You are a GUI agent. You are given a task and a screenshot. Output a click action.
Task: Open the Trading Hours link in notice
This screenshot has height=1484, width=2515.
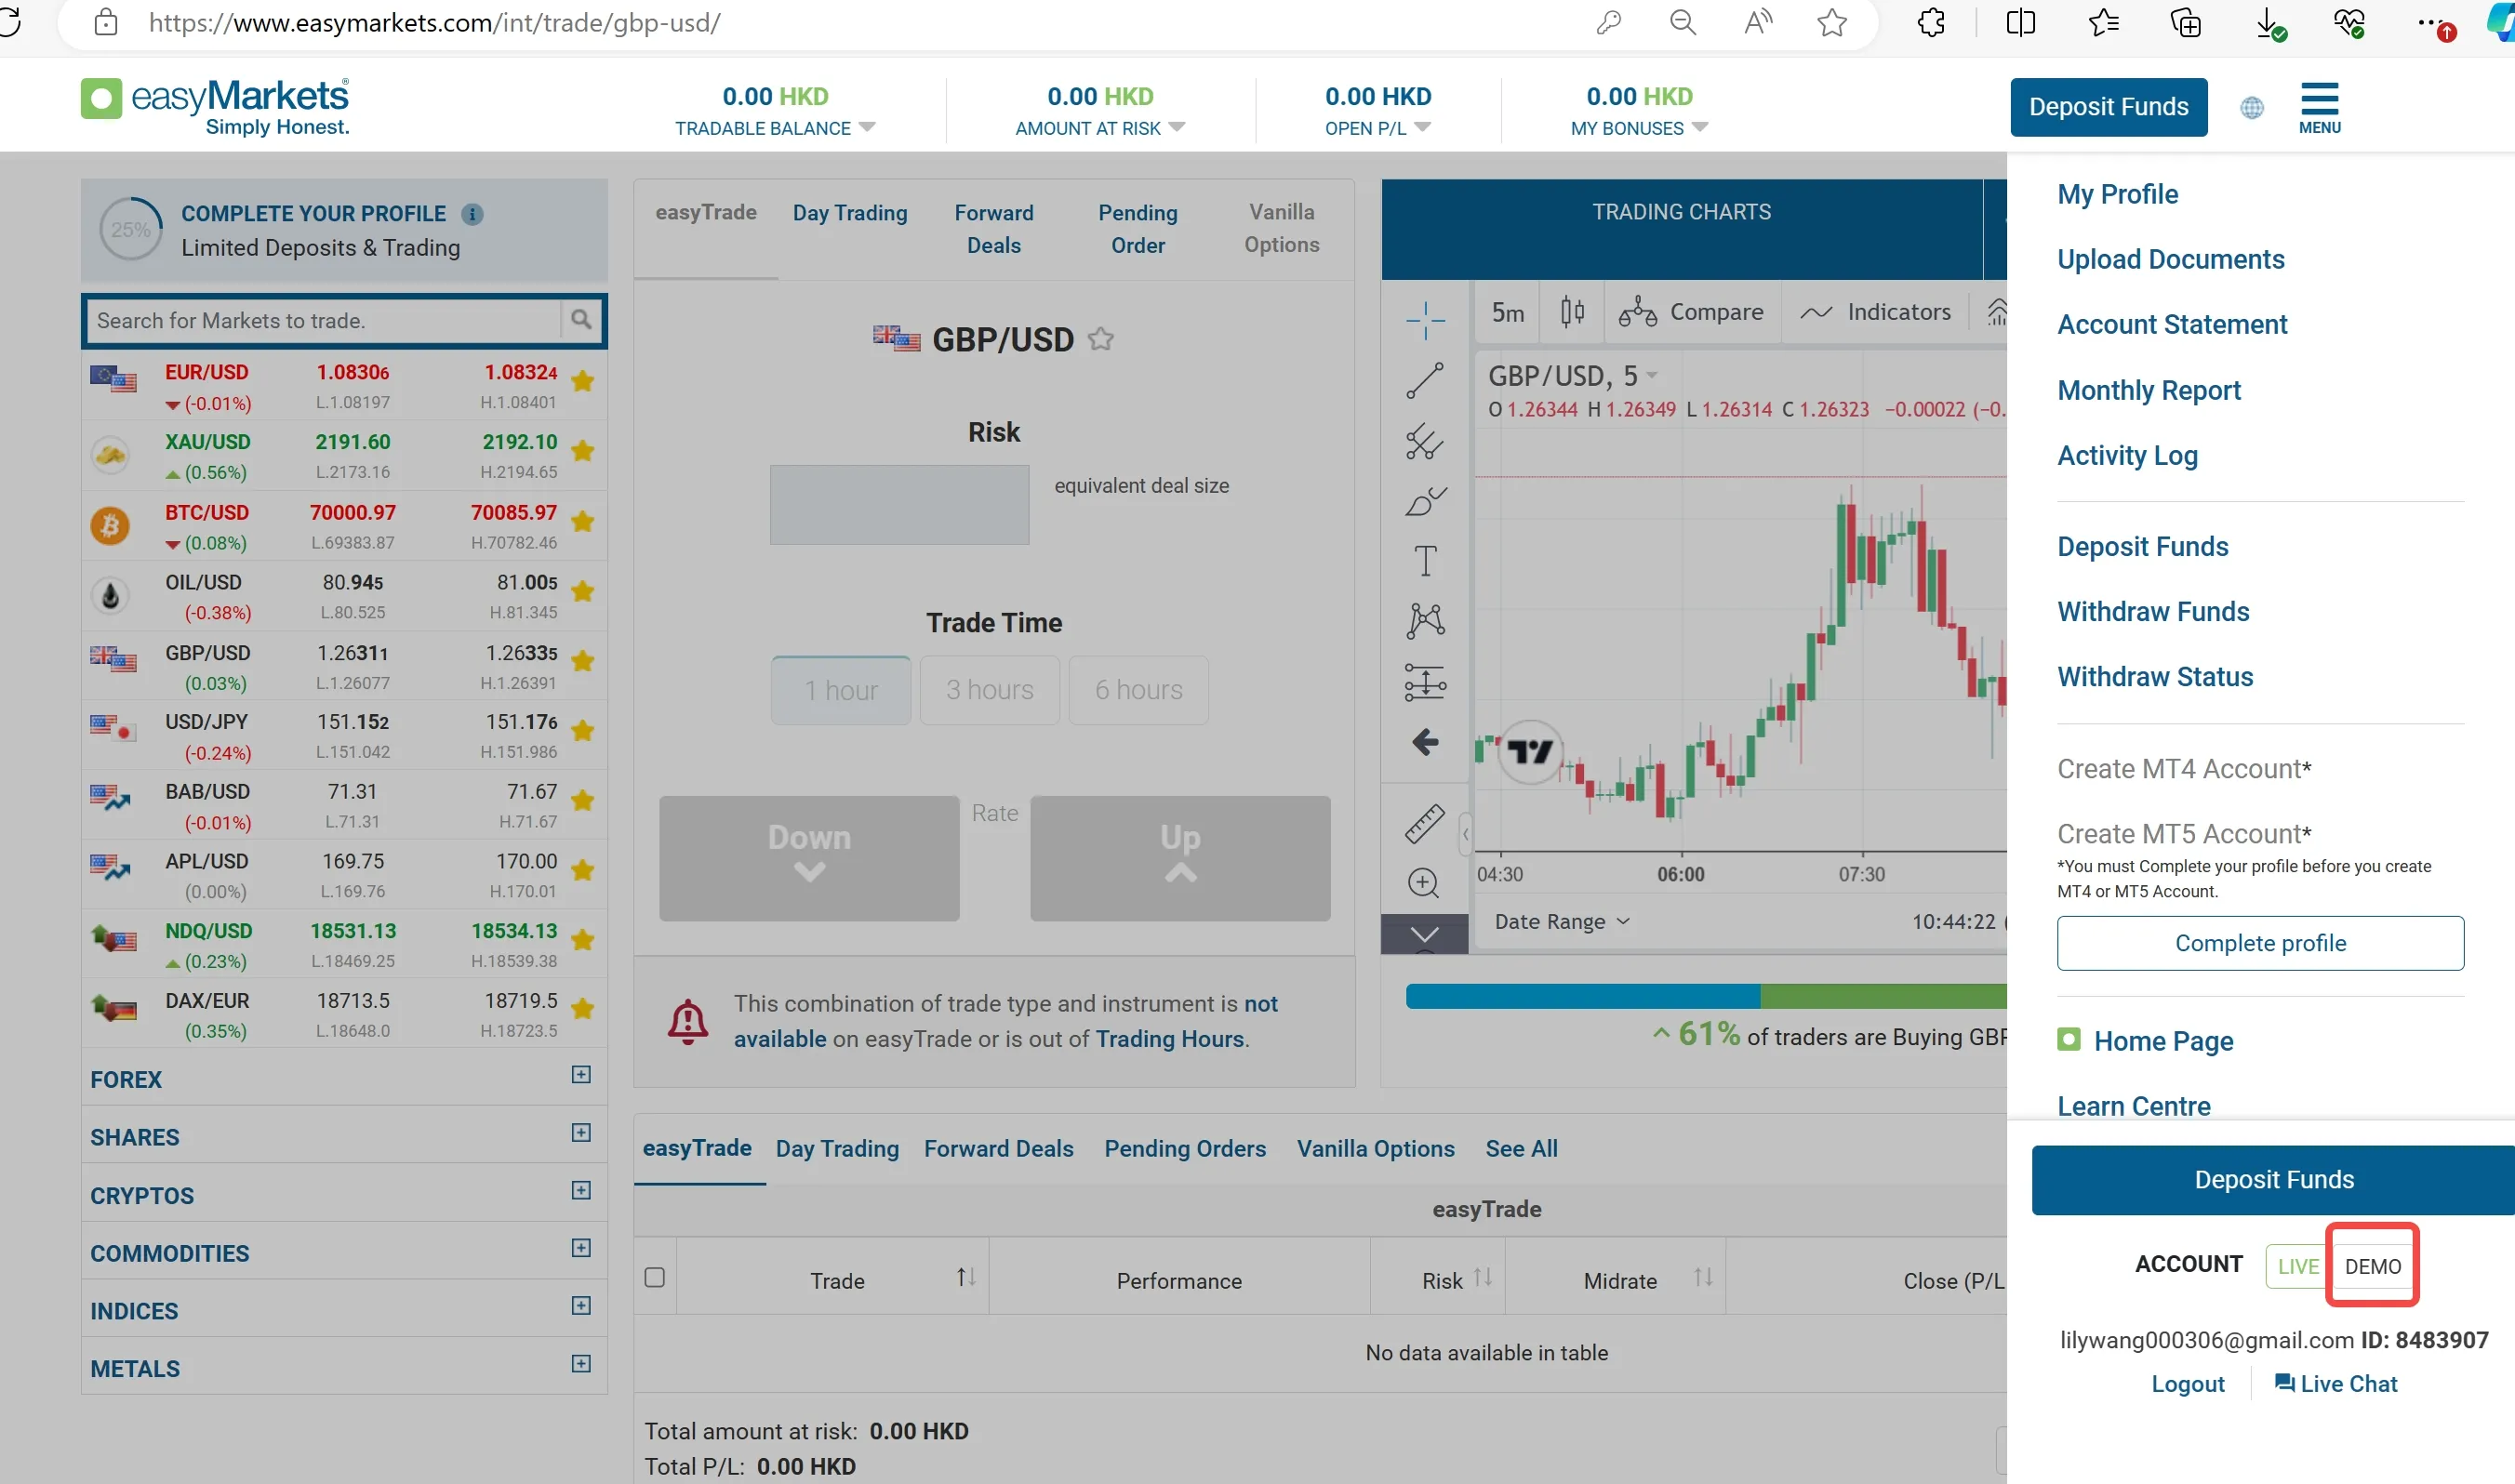1170,1039
